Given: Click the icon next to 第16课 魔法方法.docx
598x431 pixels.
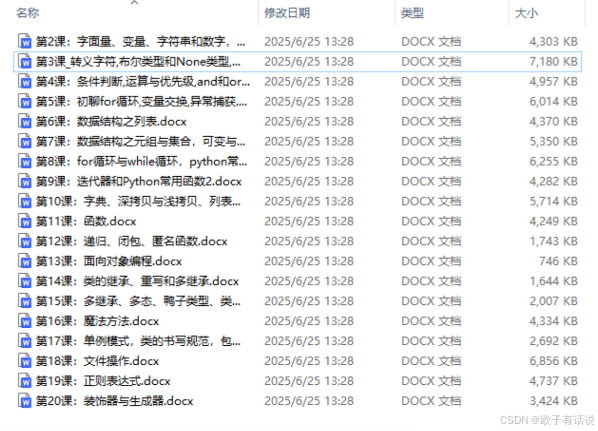Looking at the screenshot, I should tap(24, 321).
